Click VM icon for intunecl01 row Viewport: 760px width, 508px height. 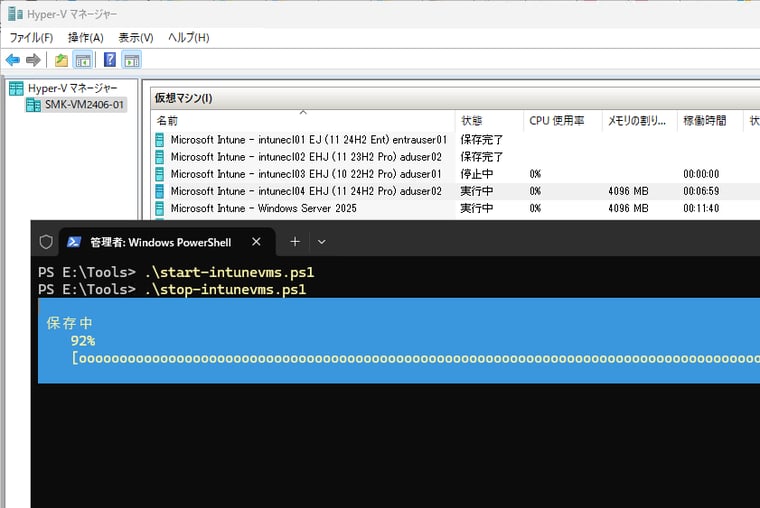click(159, 140)
